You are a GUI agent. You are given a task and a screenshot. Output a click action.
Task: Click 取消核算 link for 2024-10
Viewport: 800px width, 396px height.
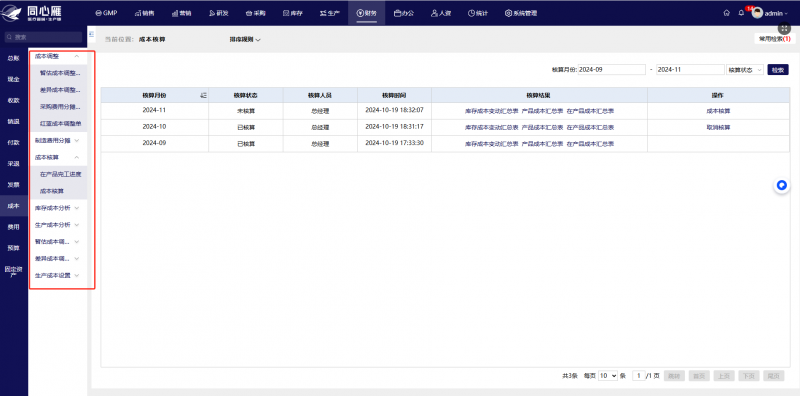pos(718,128)
